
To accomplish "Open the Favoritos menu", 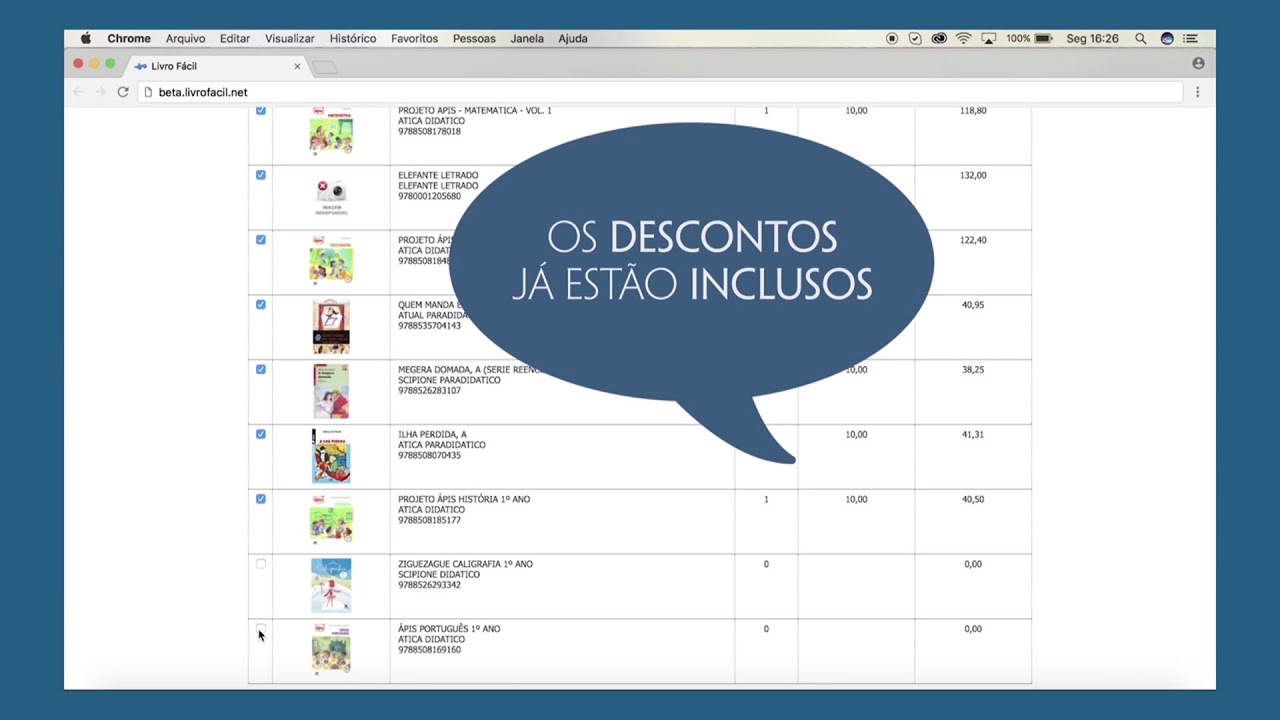I will [x=415, y=39].
